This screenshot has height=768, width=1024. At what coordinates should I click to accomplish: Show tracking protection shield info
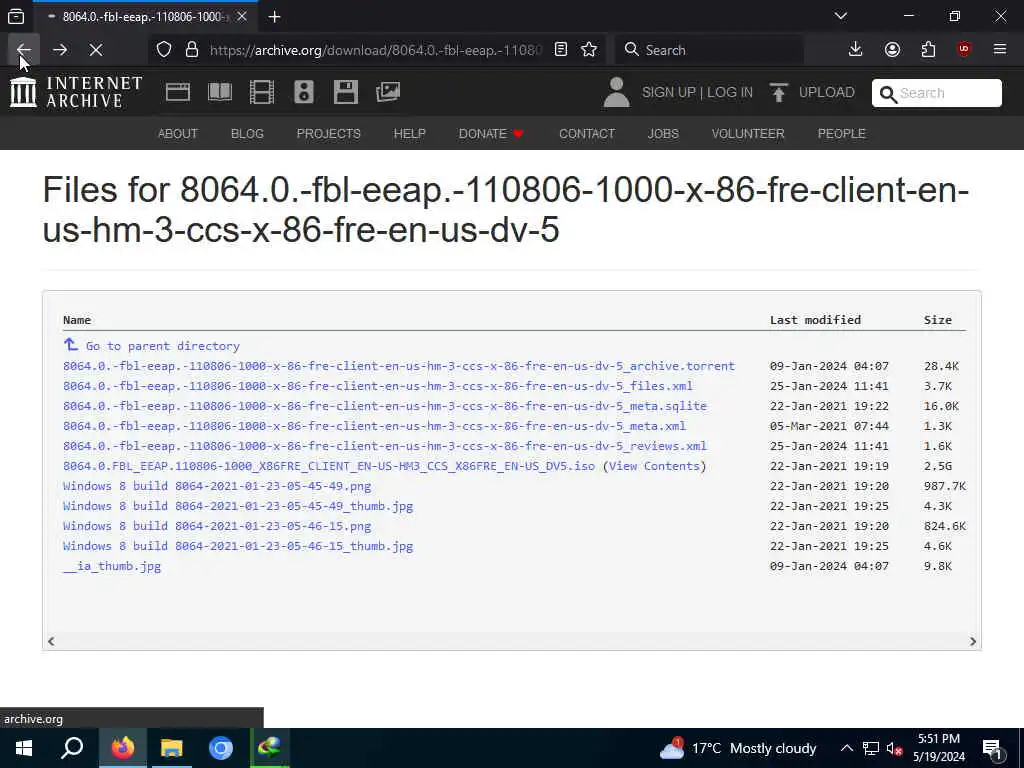pos(164,50)
